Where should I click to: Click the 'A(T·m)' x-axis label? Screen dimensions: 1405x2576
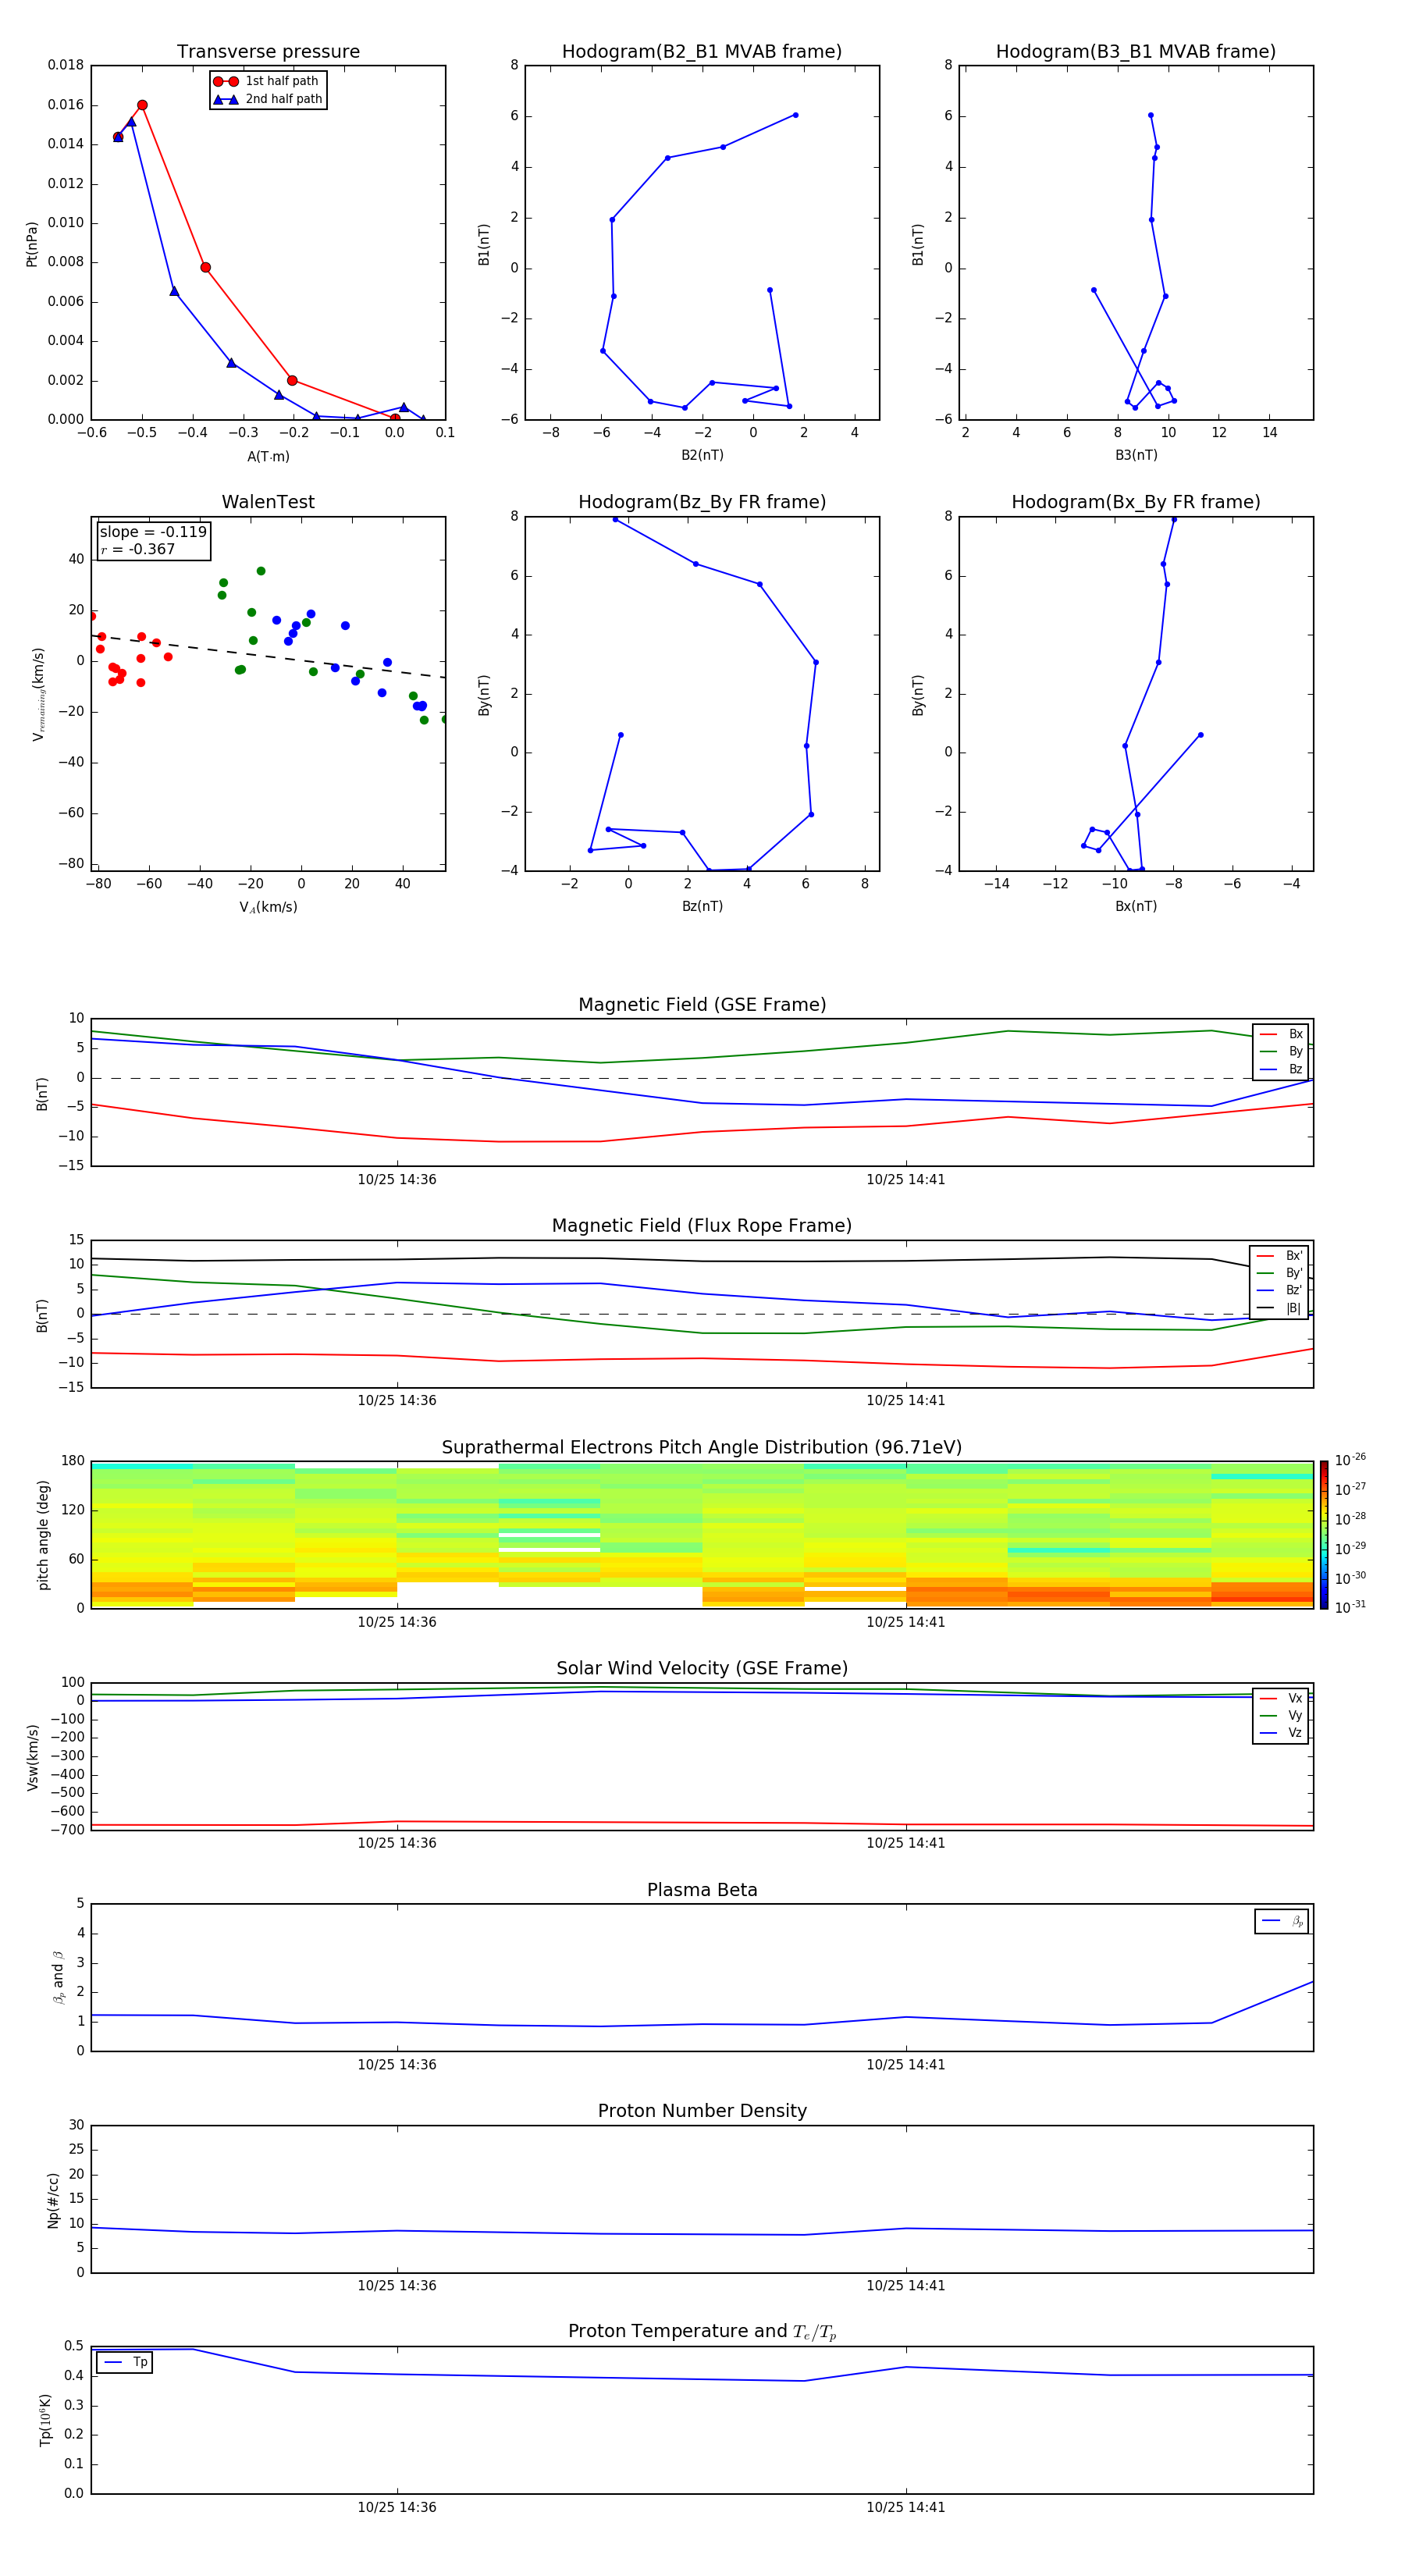268,457
